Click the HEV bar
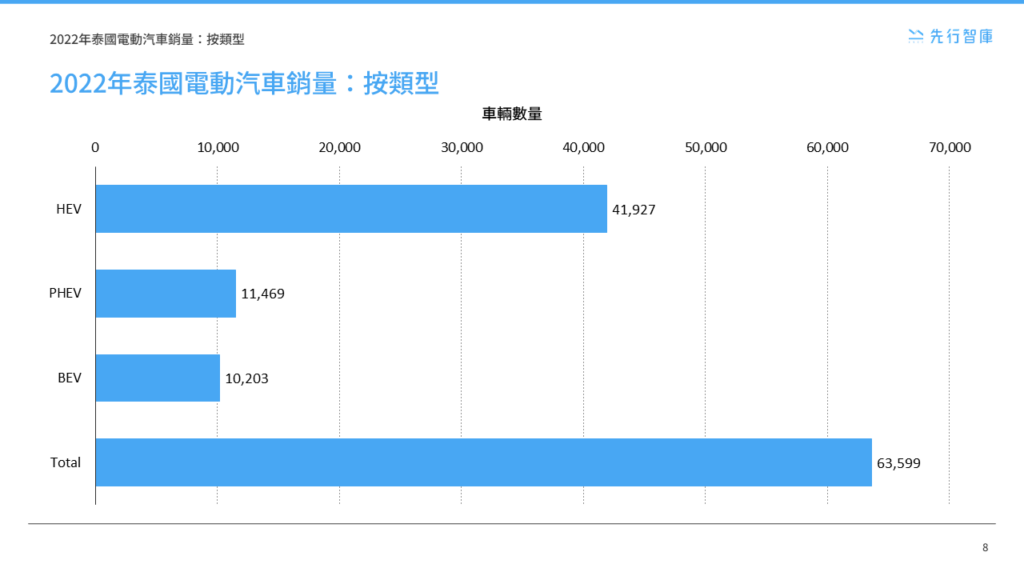1024x576 pixels. point(351,209)
